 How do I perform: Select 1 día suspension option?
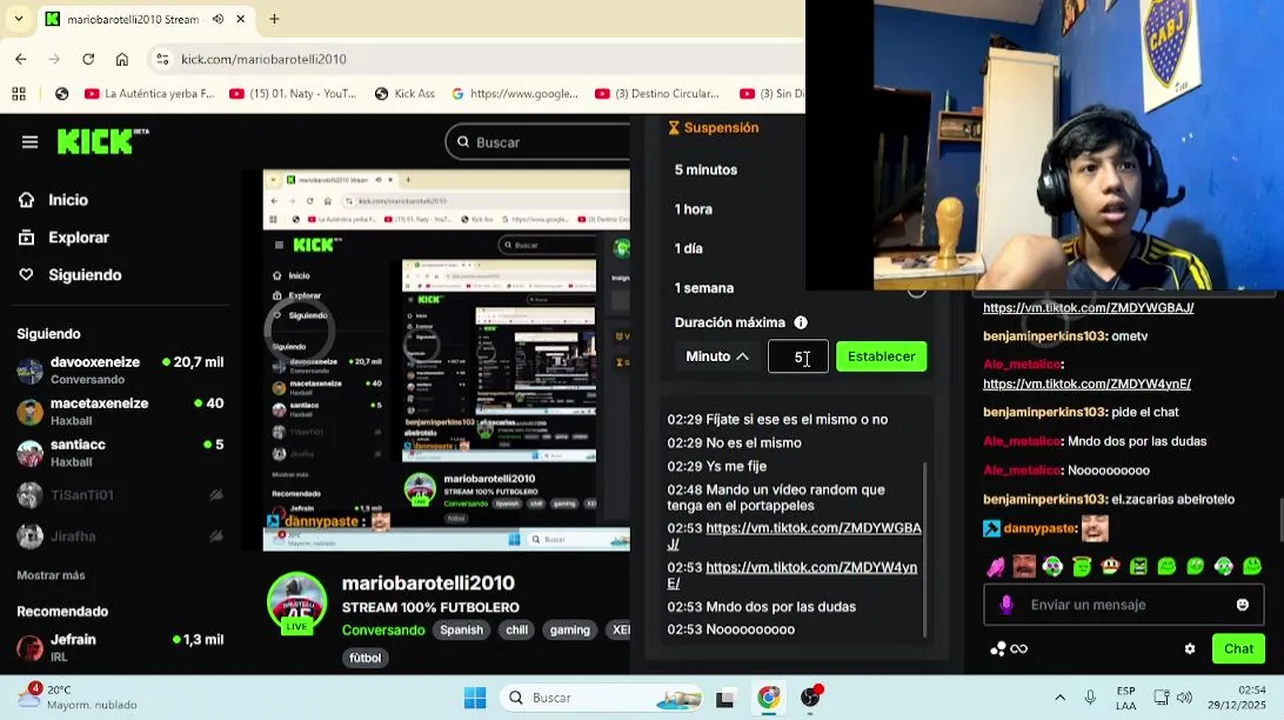[x=688, y=248]
